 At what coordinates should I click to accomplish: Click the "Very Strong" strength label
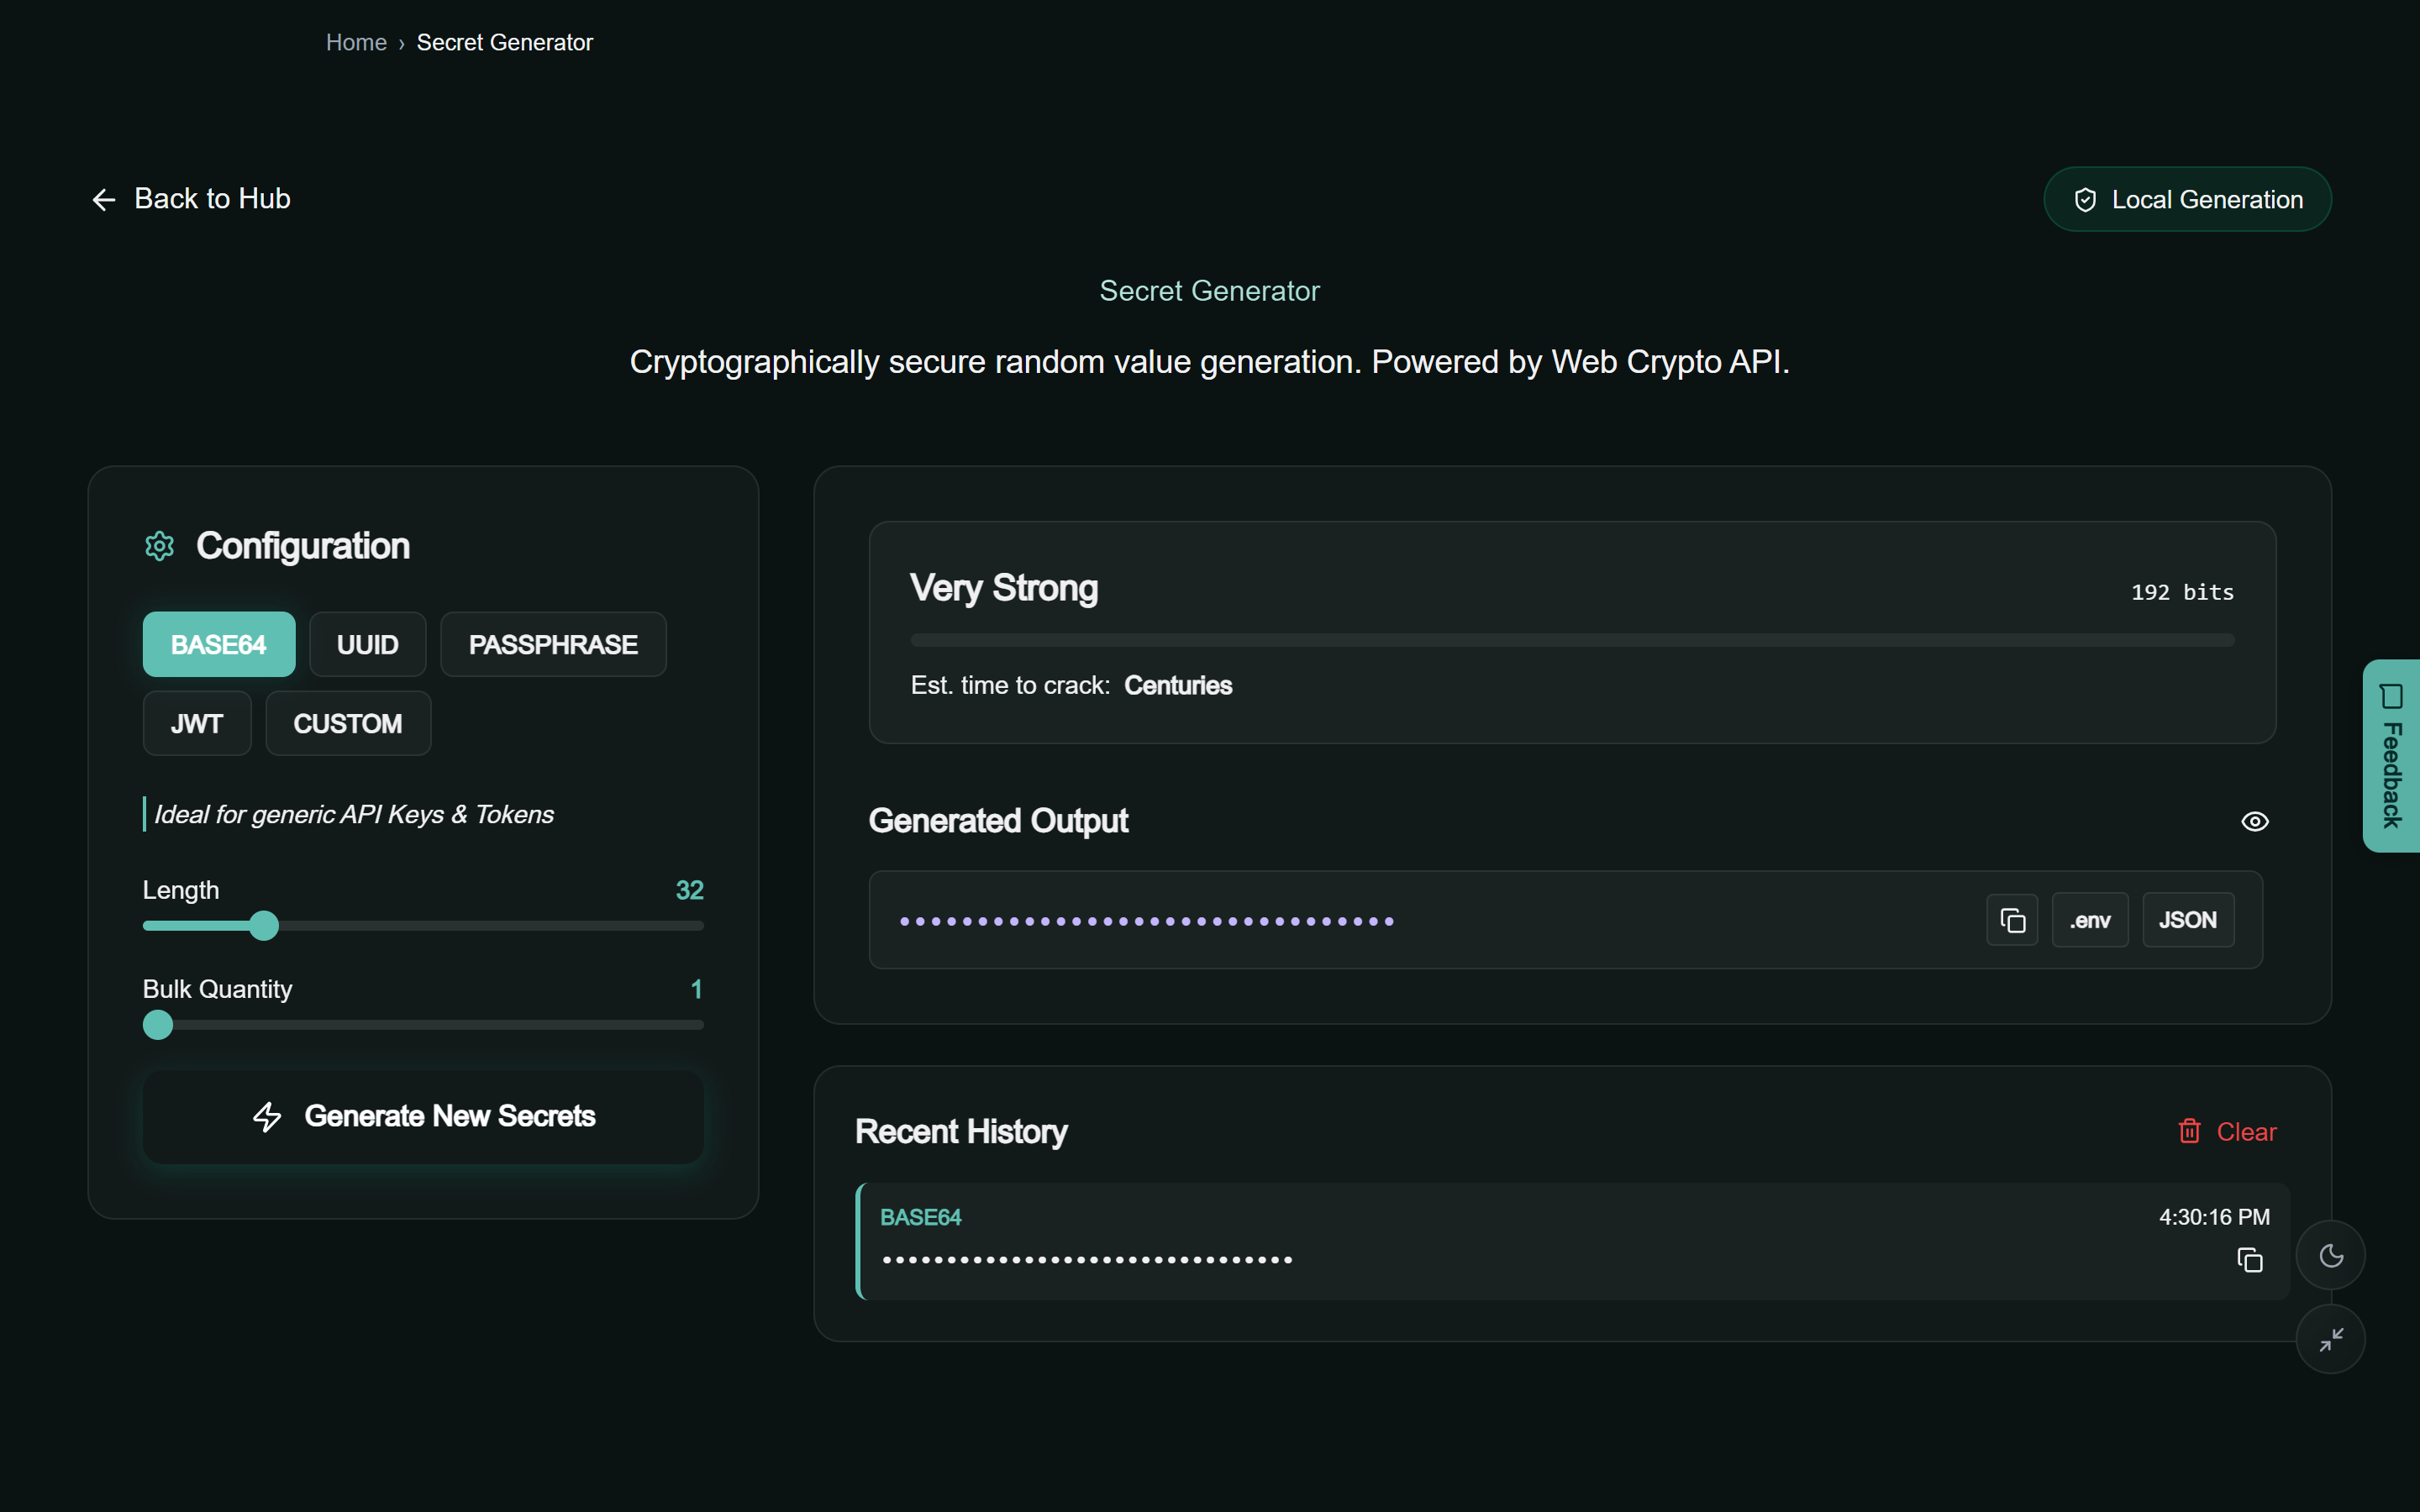(1004, 588)
